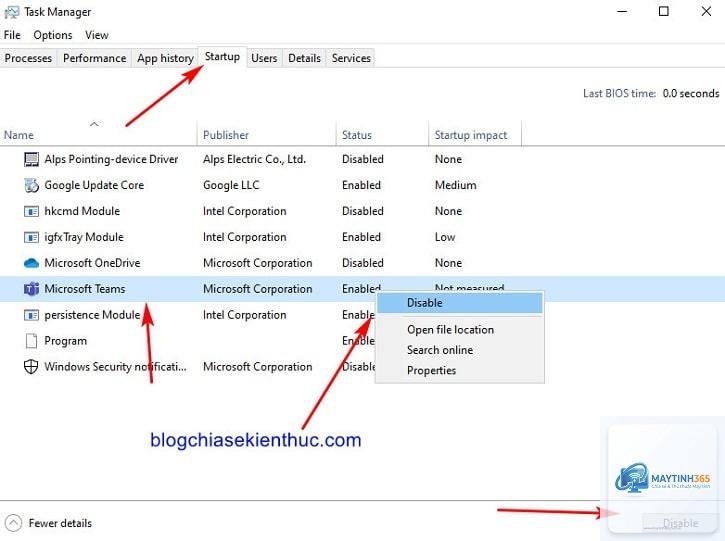Switch to the Details tab

[304, 58]
